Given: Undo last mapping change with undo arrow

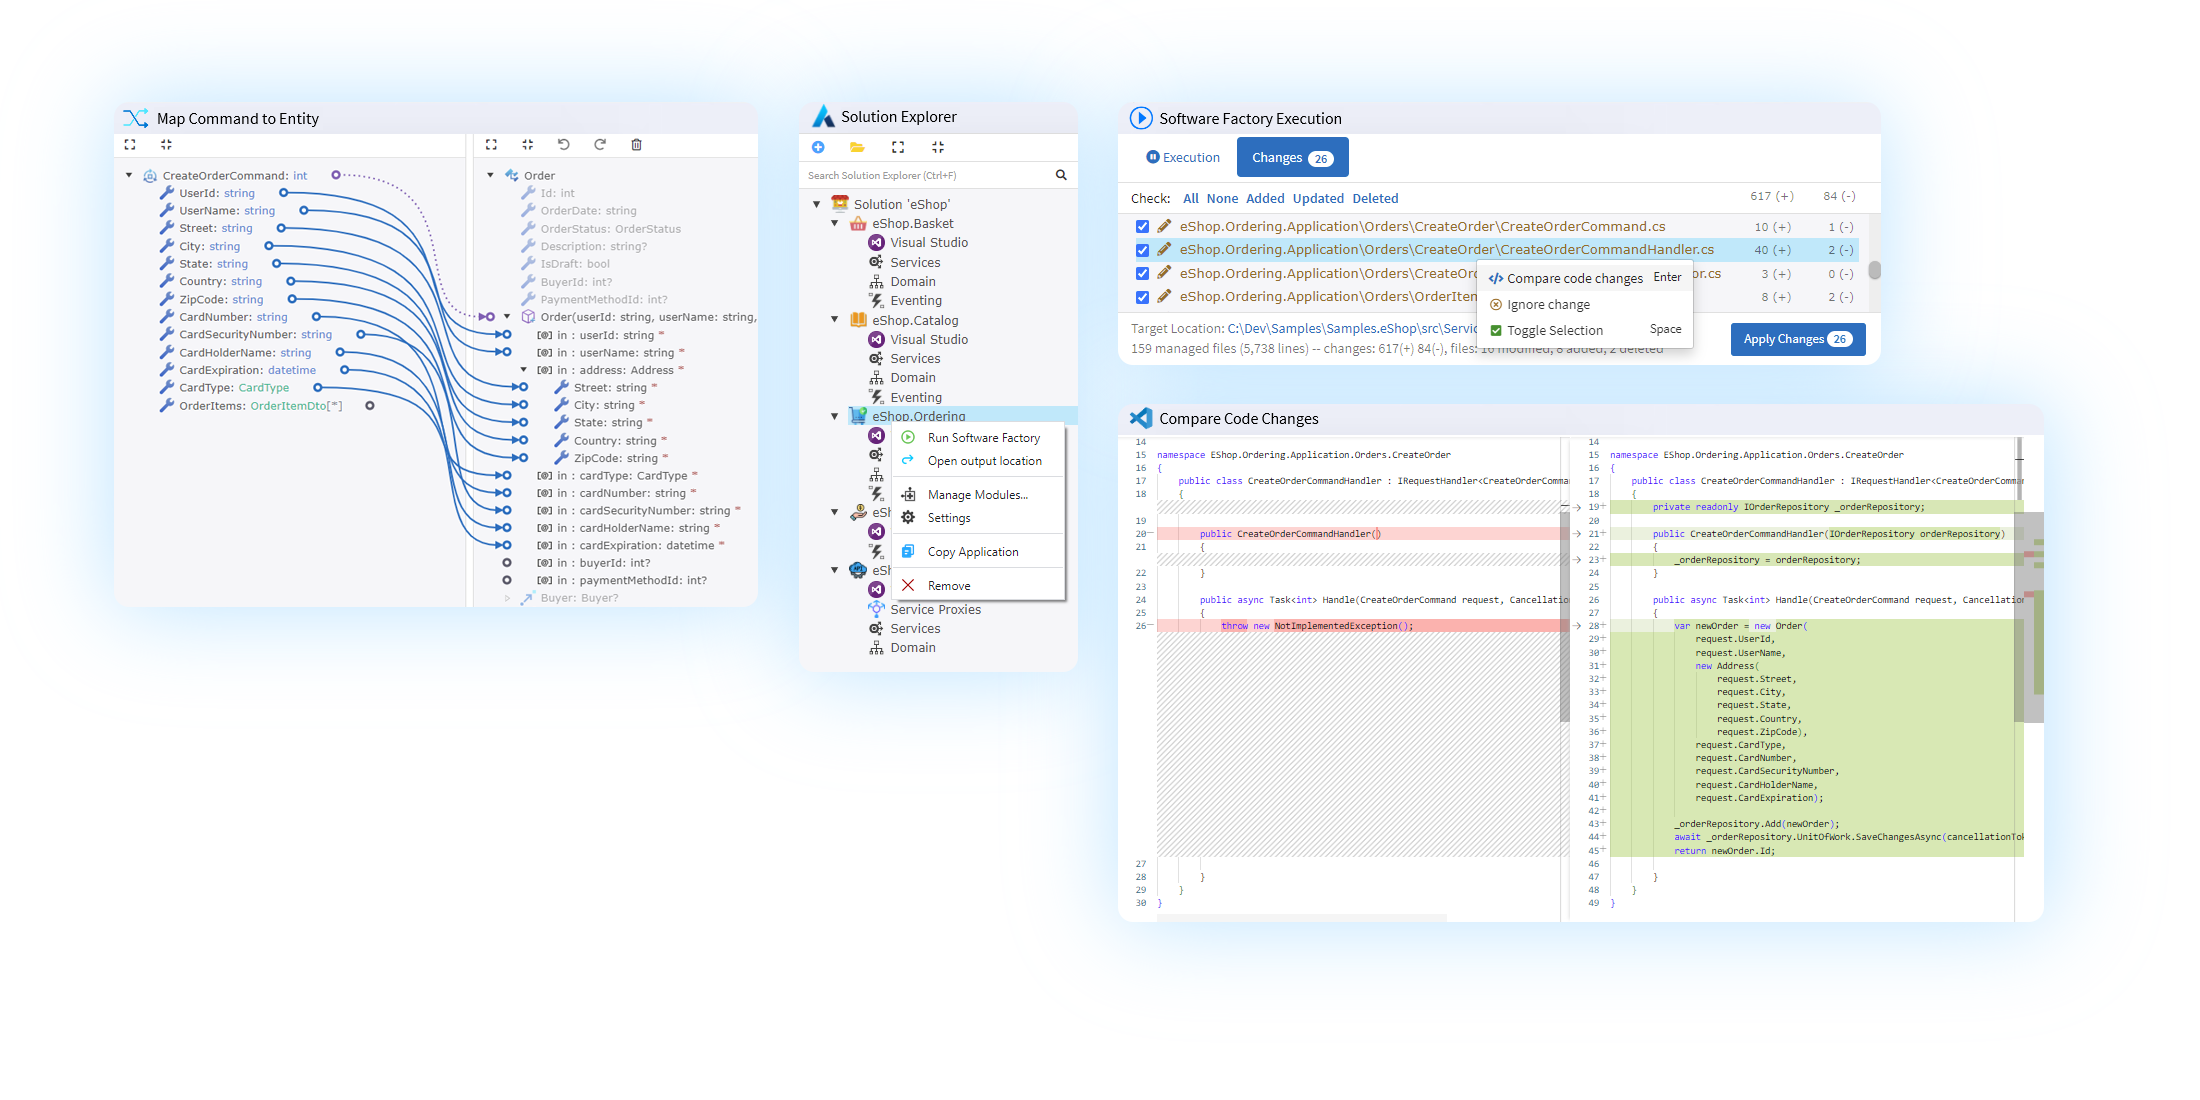Looking at the screenshot, I should click(563, 144).
